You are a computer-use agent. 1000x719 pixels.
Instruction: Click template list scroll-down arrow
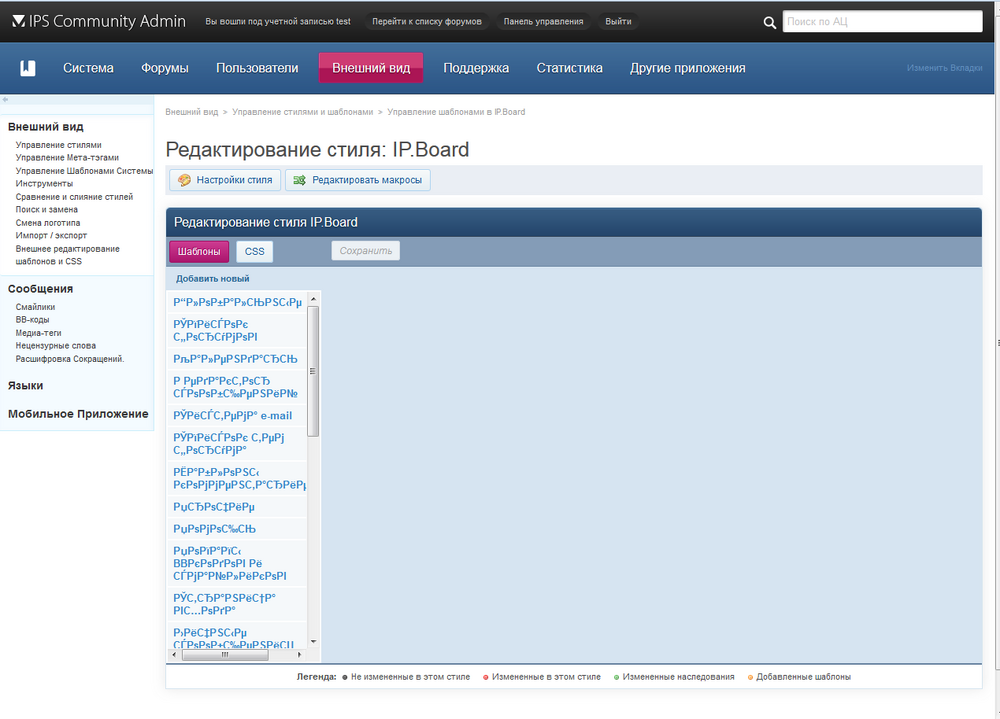(313, 641)
